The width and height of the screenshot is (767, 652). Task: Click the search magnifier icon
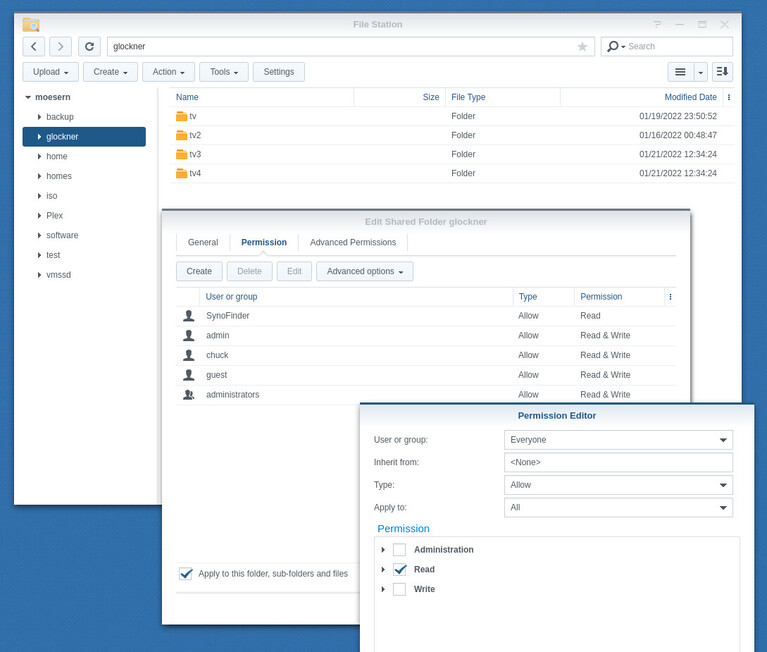pyautogui.click(x=613, y=46)
